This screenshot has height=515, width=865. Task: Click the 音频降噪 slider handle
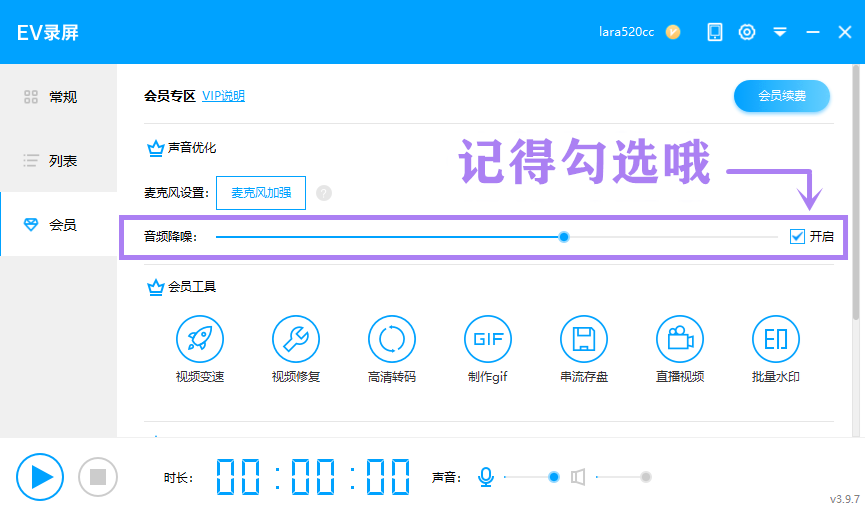click(x=563, y=237)
